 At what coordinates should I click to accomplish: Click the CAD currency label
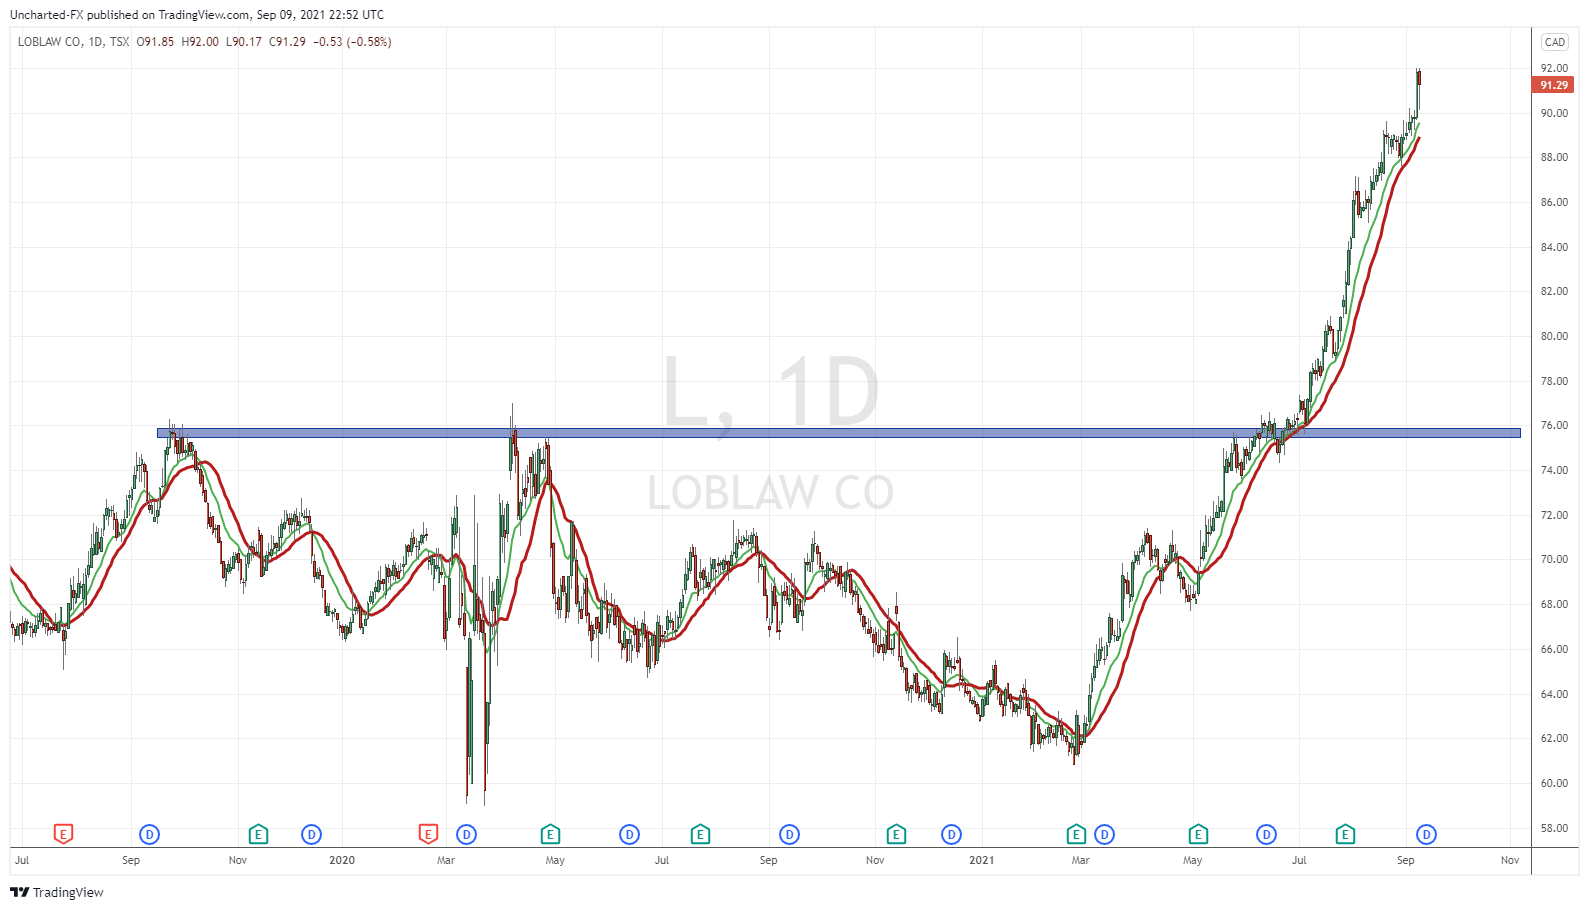[1554, 42]
